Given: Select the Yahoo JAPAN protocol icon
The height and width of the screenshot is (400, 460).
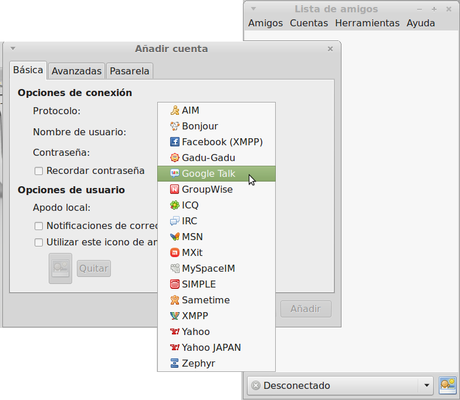Looking at the screenshot, I should (x=175, y=347).
